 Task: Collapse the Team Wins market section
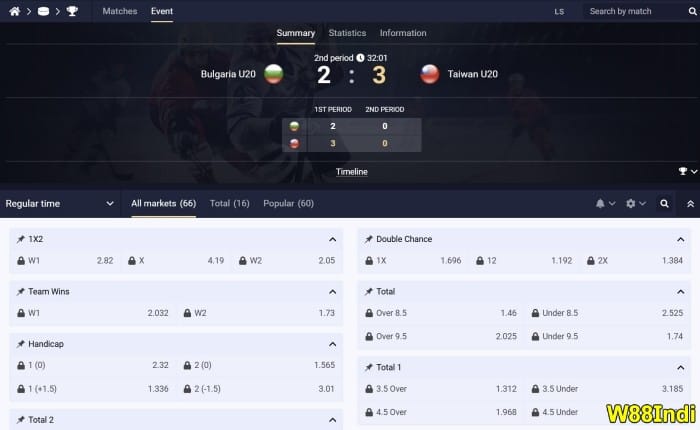pyautogui.click(x=332, y=291)
